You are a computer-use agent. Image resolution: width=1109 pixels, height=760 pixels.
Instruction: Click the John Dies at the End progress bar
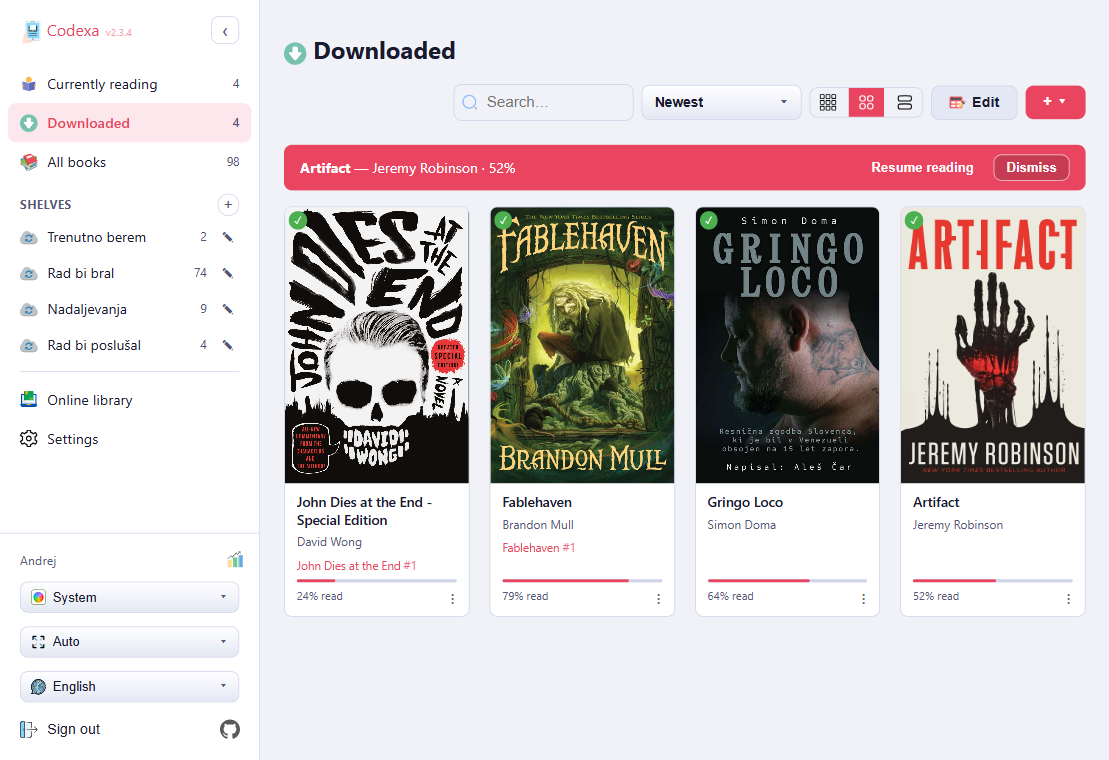[376, 580]
